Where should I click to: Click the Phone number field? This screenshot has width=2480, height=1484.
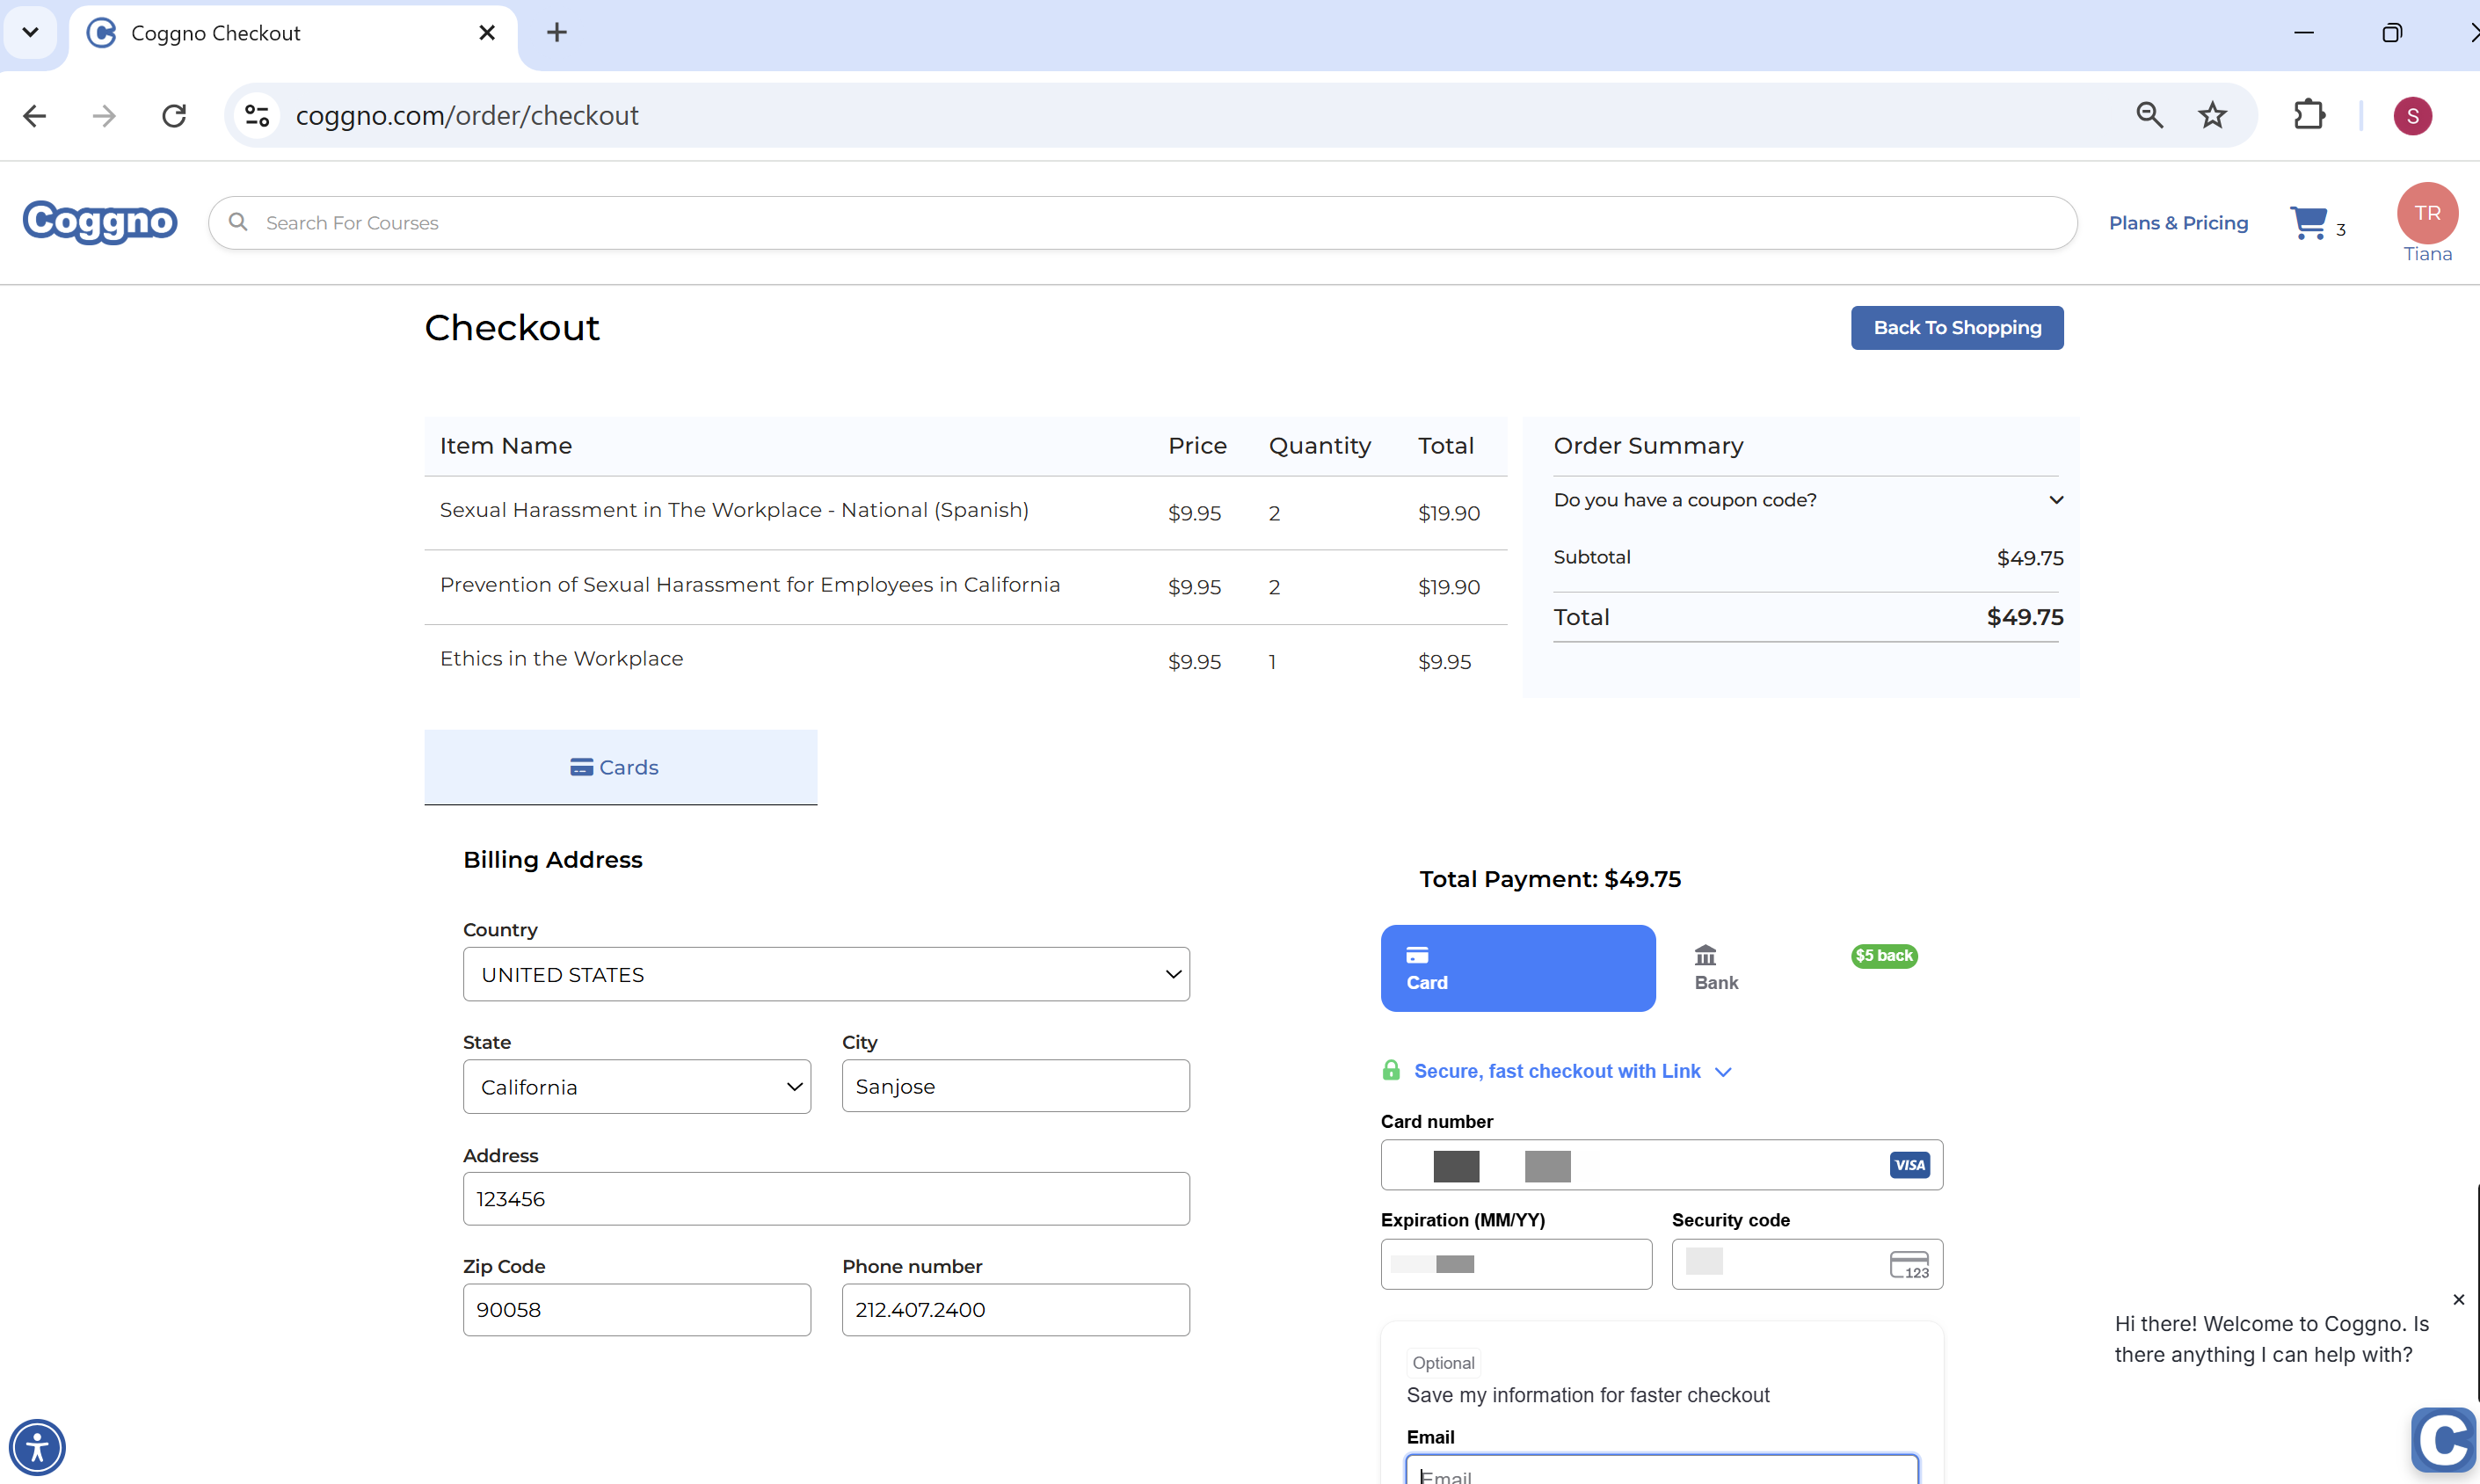coord(1015,1310)
